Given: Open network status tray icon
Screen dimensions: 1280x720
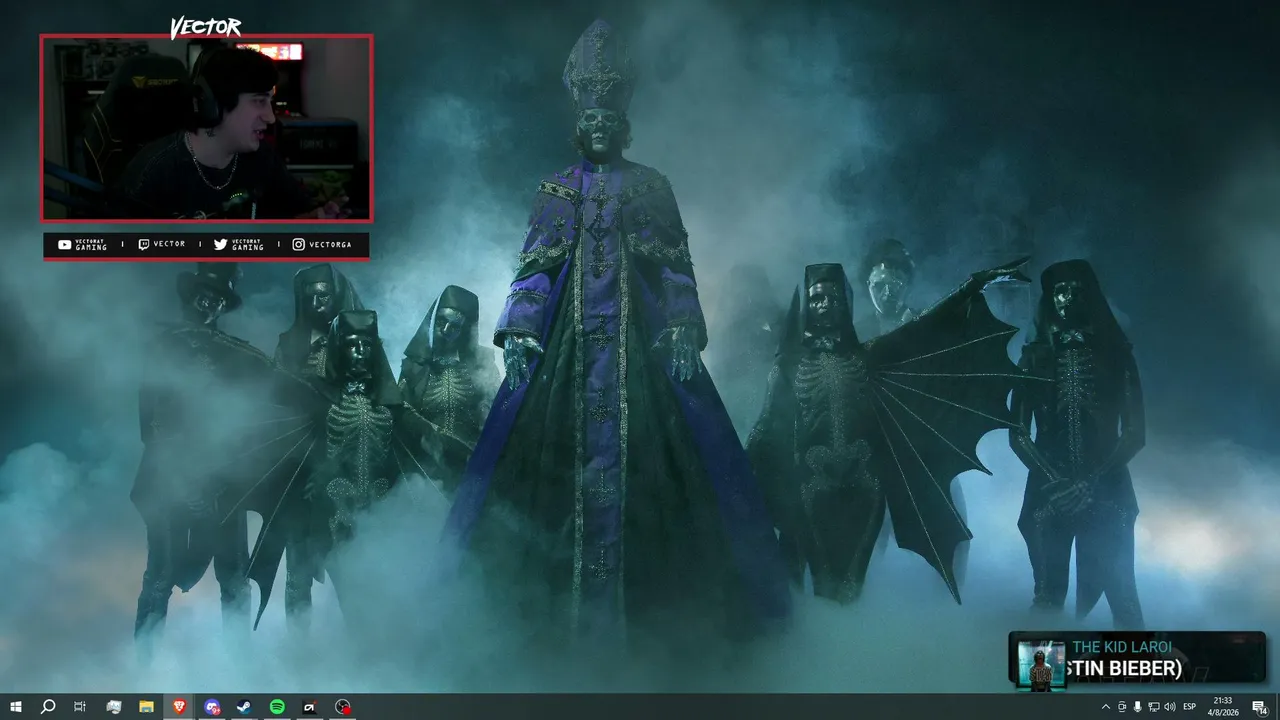Looking at the screenshot, I should tap(1153, 707).
